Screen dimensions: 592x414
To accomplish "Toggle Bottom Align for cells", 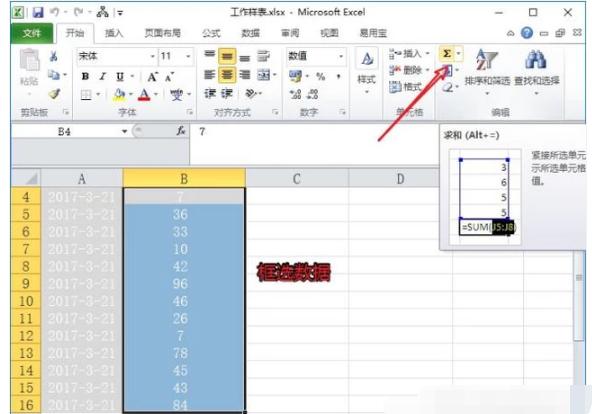I will pyautogui.click(x=245, y=57).
